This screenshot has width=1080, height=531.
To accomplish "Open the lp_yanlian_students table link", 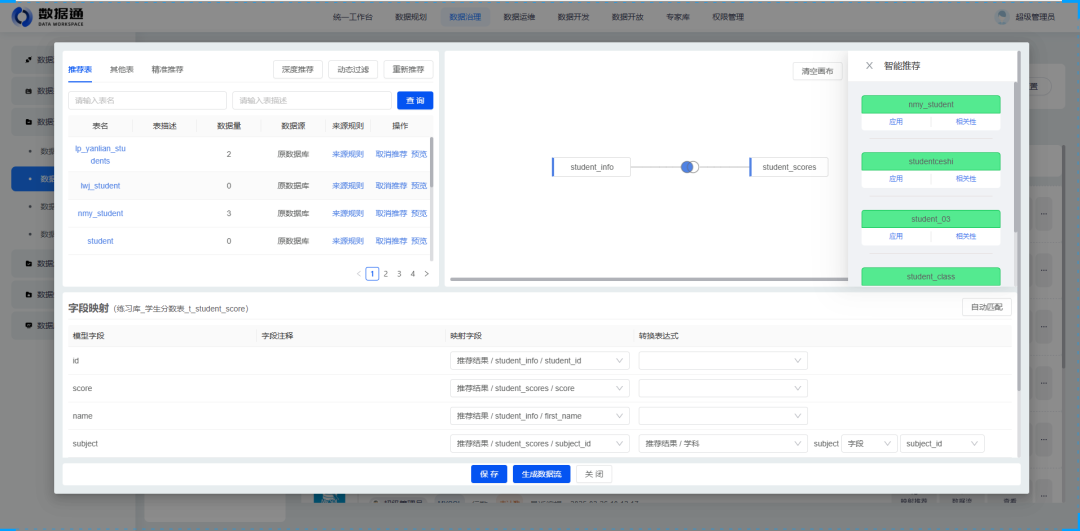I will pyautogui.click(x=101, y=154).
